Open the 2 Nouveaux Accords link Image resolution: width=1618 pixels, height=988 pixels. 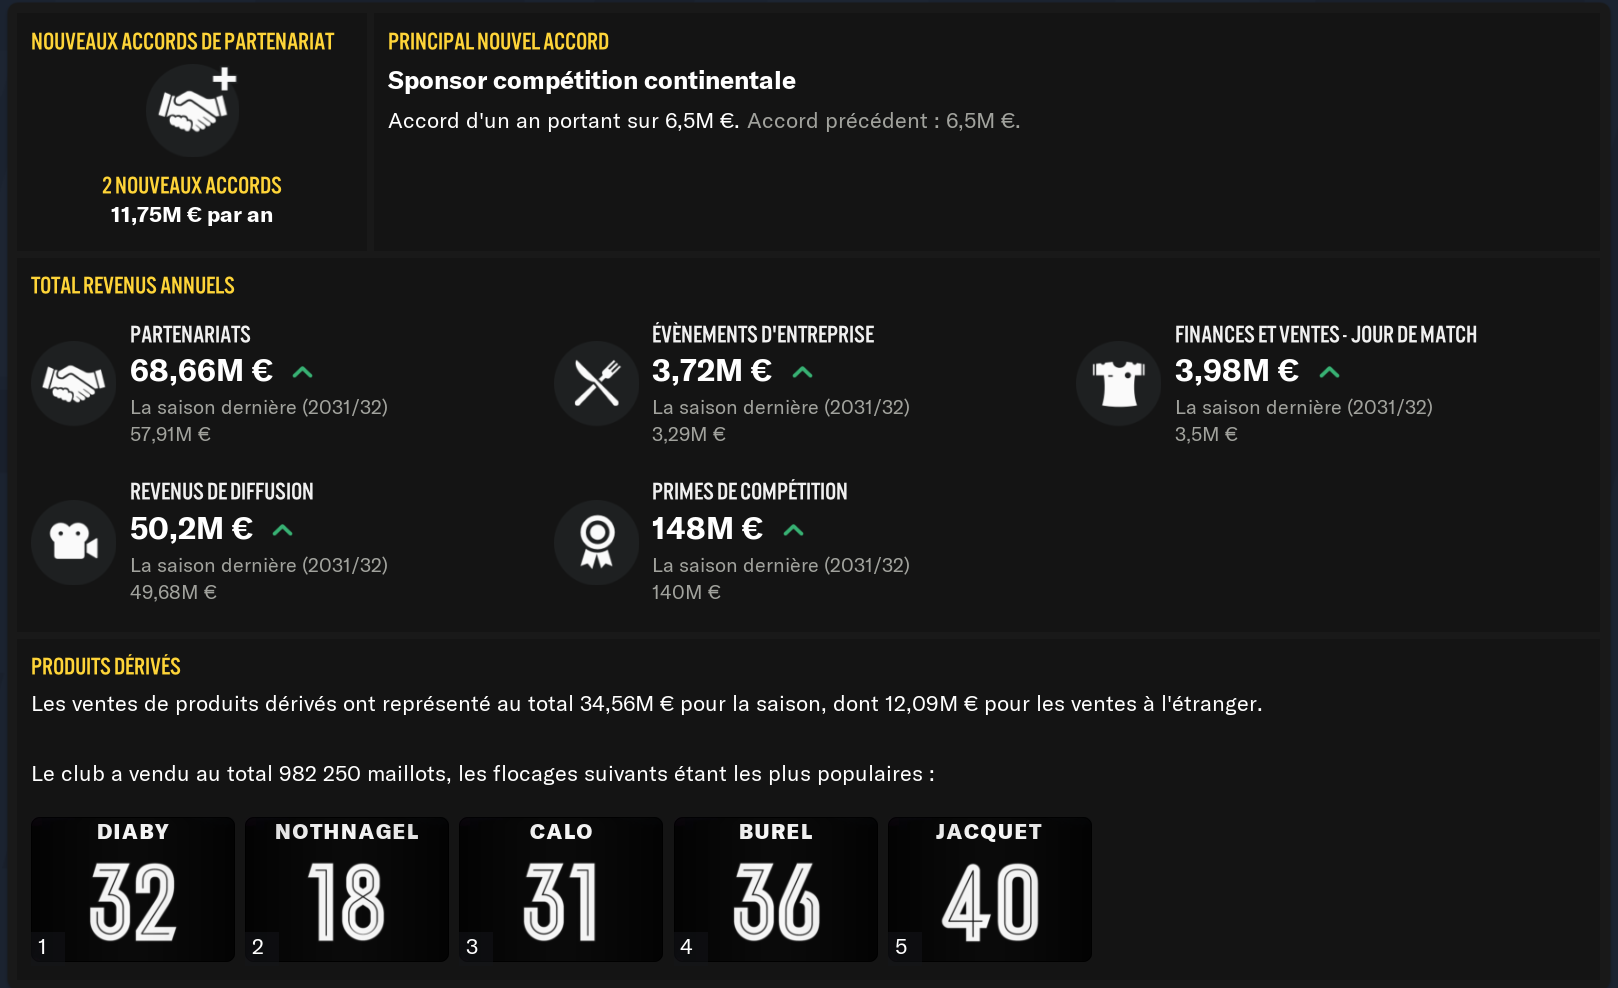tap(192, 186)
